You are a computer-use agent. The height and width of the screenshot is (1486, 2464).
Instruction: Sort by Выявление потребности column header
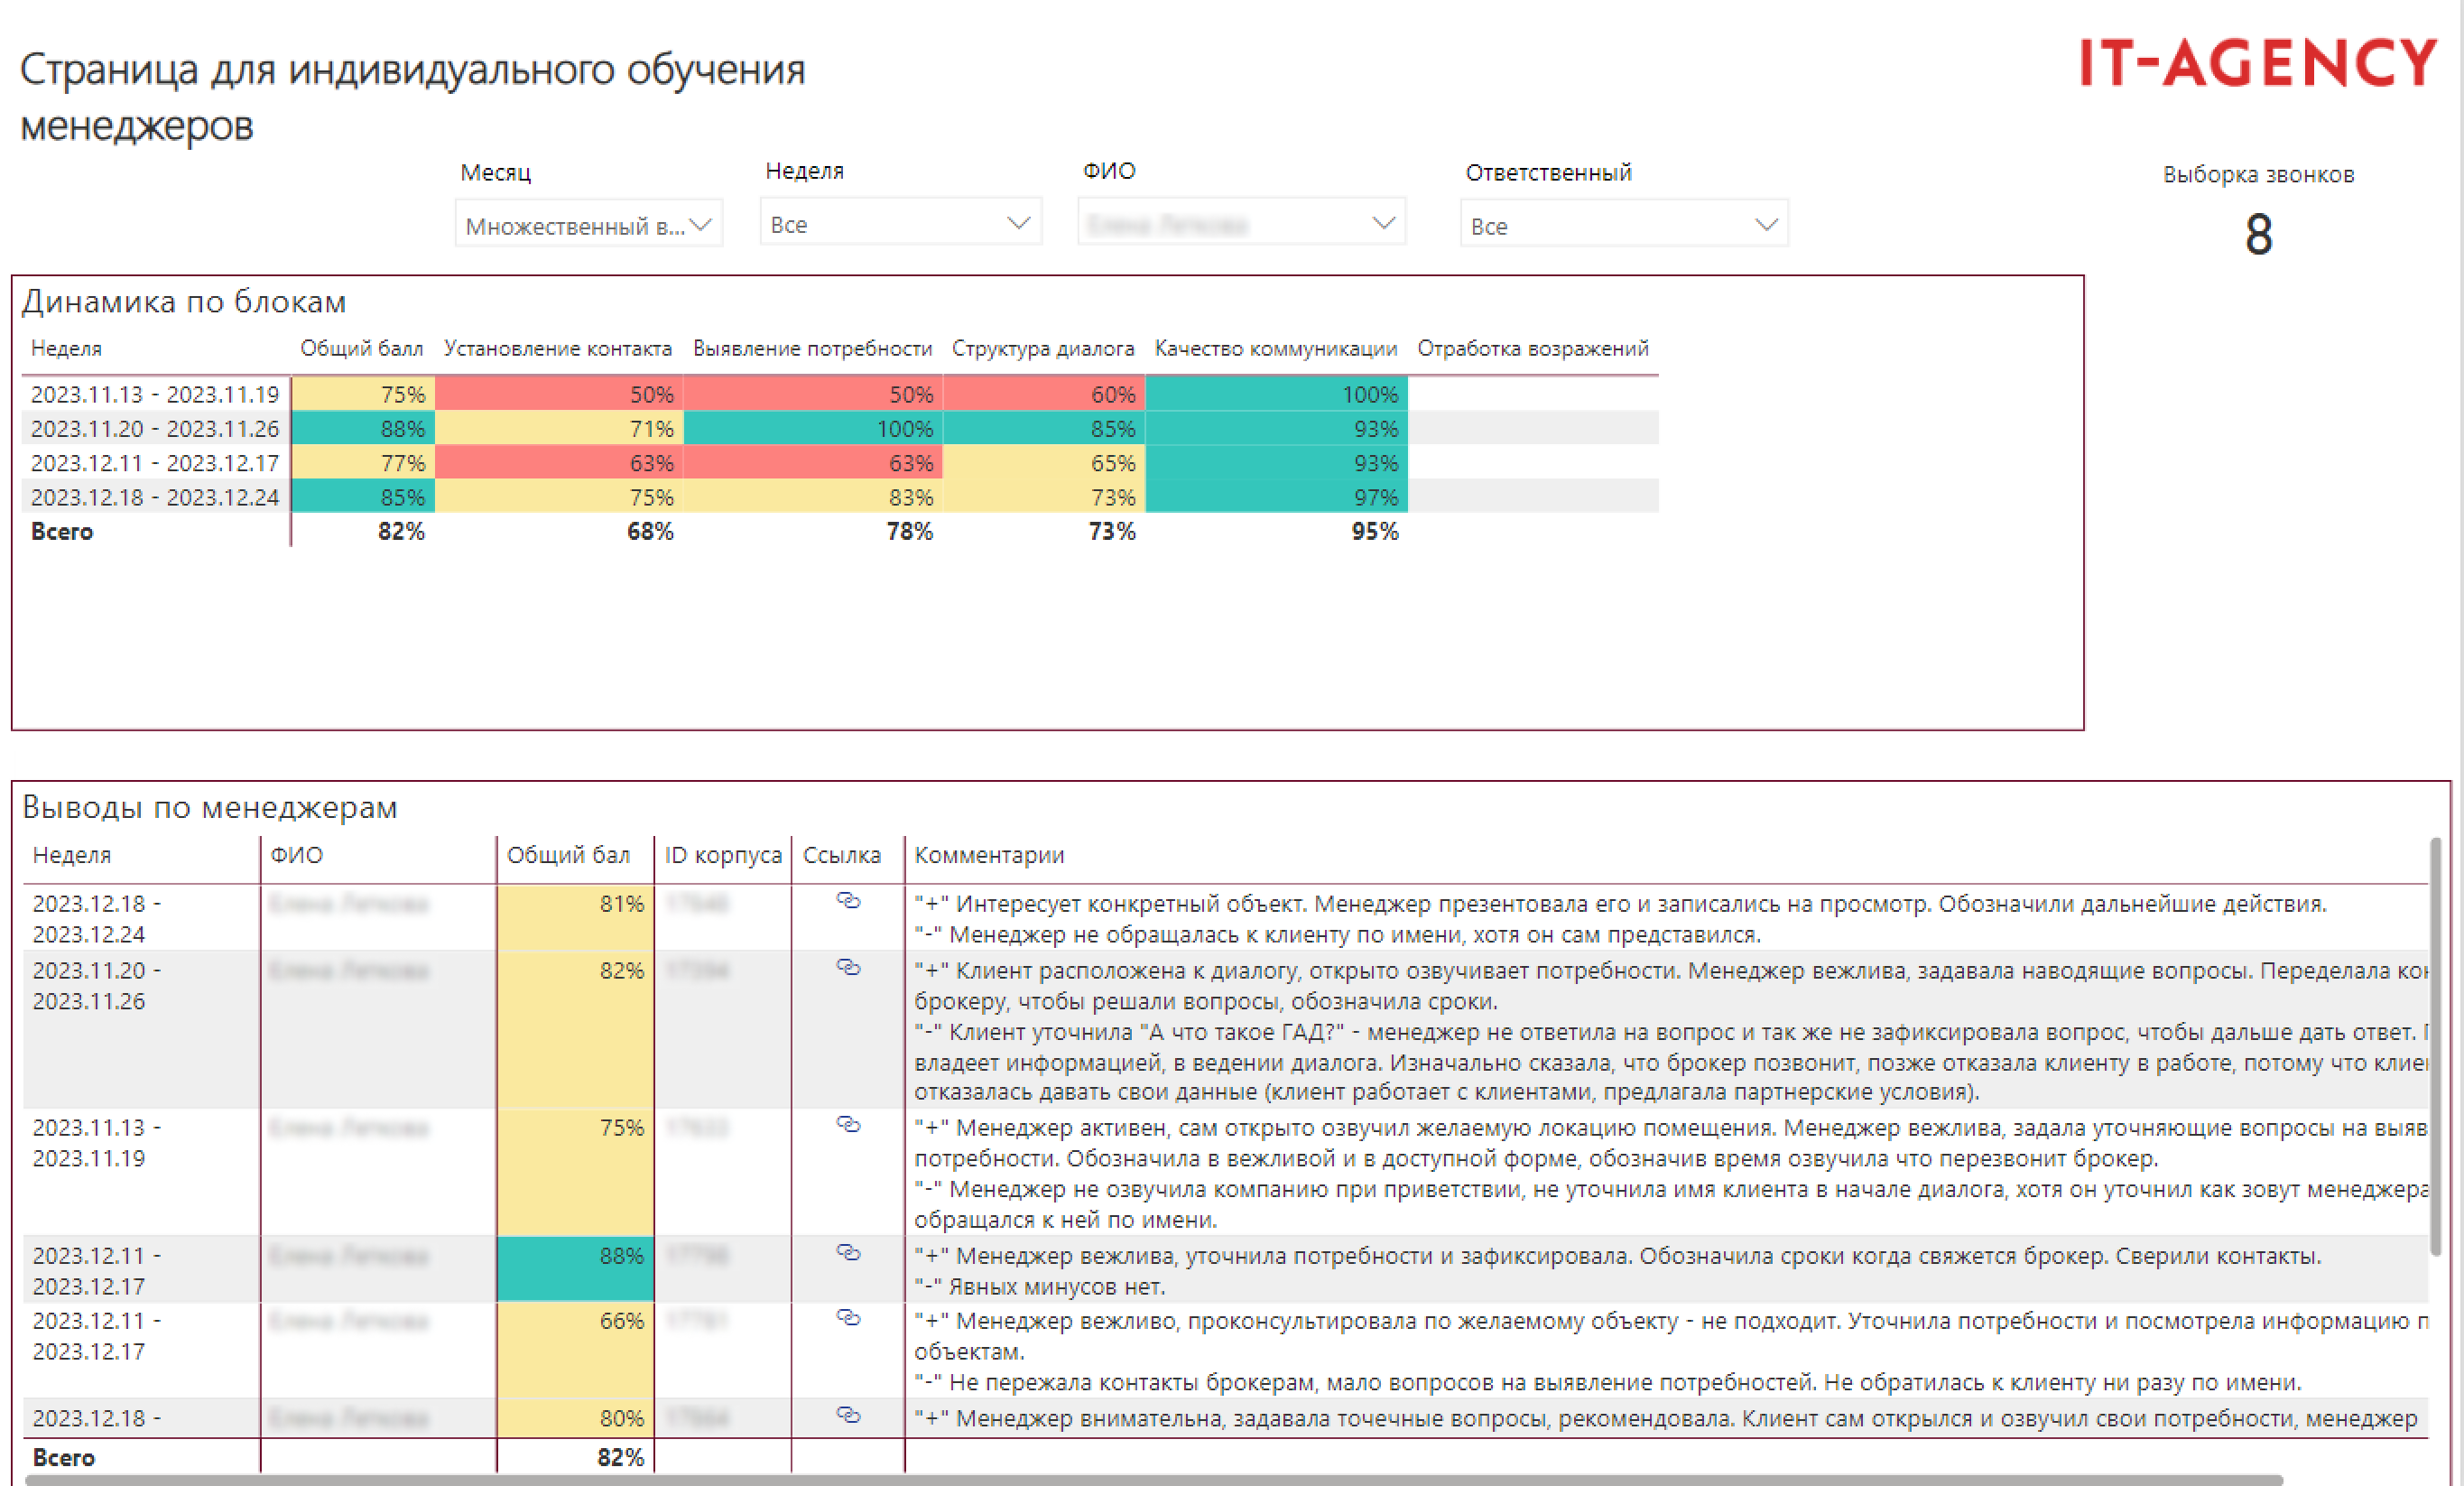pos(812,348)
